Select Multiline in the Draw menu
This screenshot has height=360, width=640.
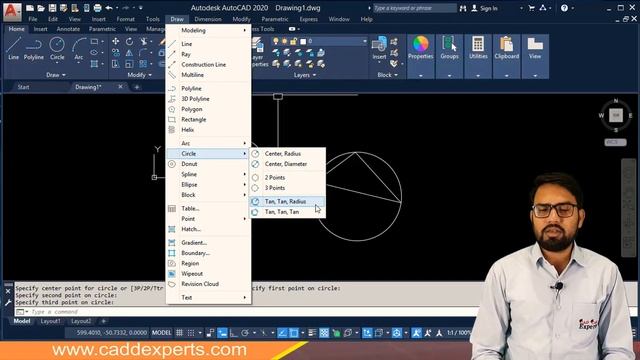coord(208,75)
